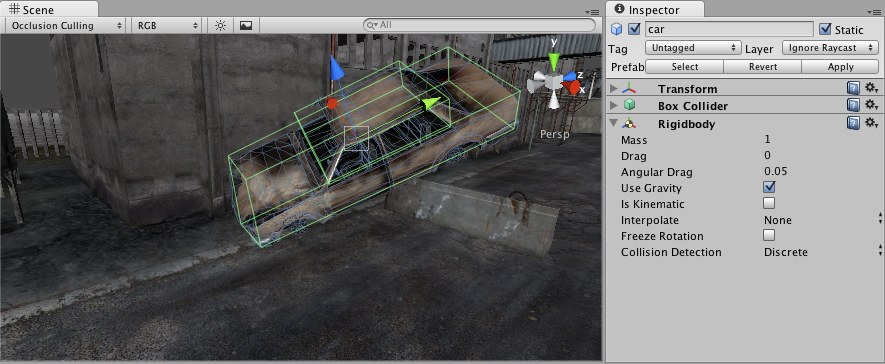Enable Is Kinematic checkbox
The height and width of the screenshot is (364, 885).
coord(769,203)
